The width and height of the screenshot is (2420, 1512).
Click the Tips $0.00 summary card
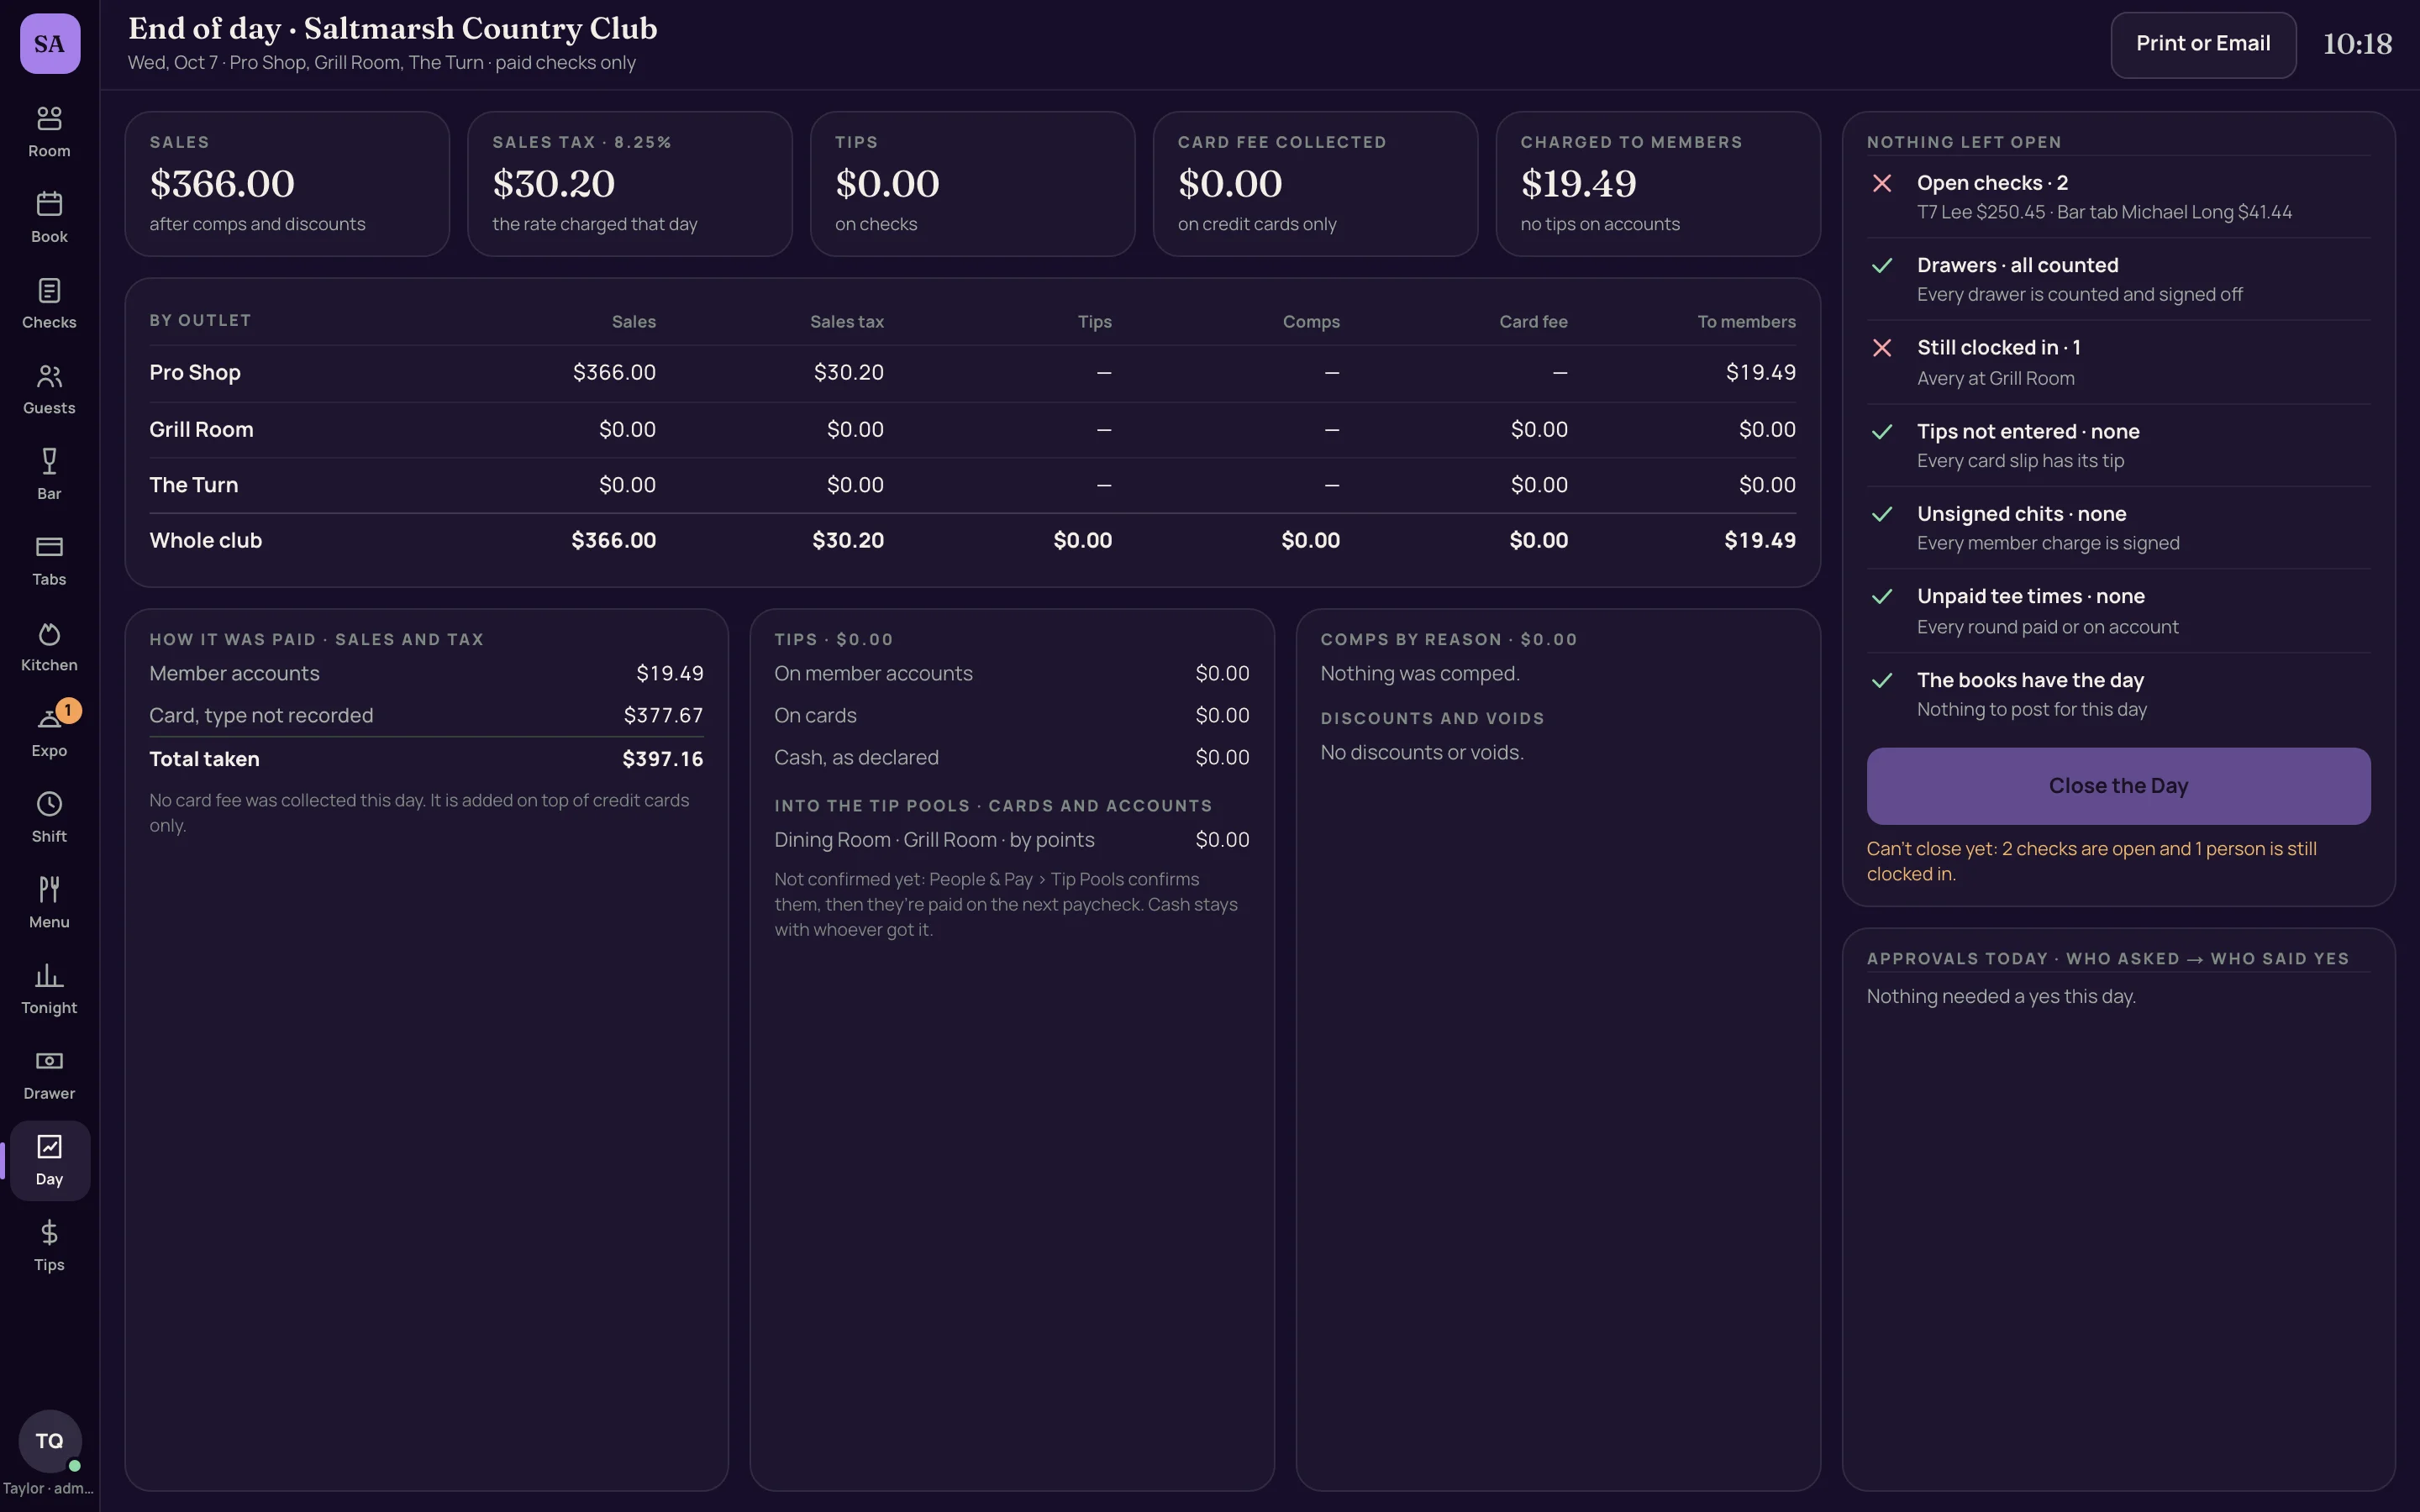point(972,184)
